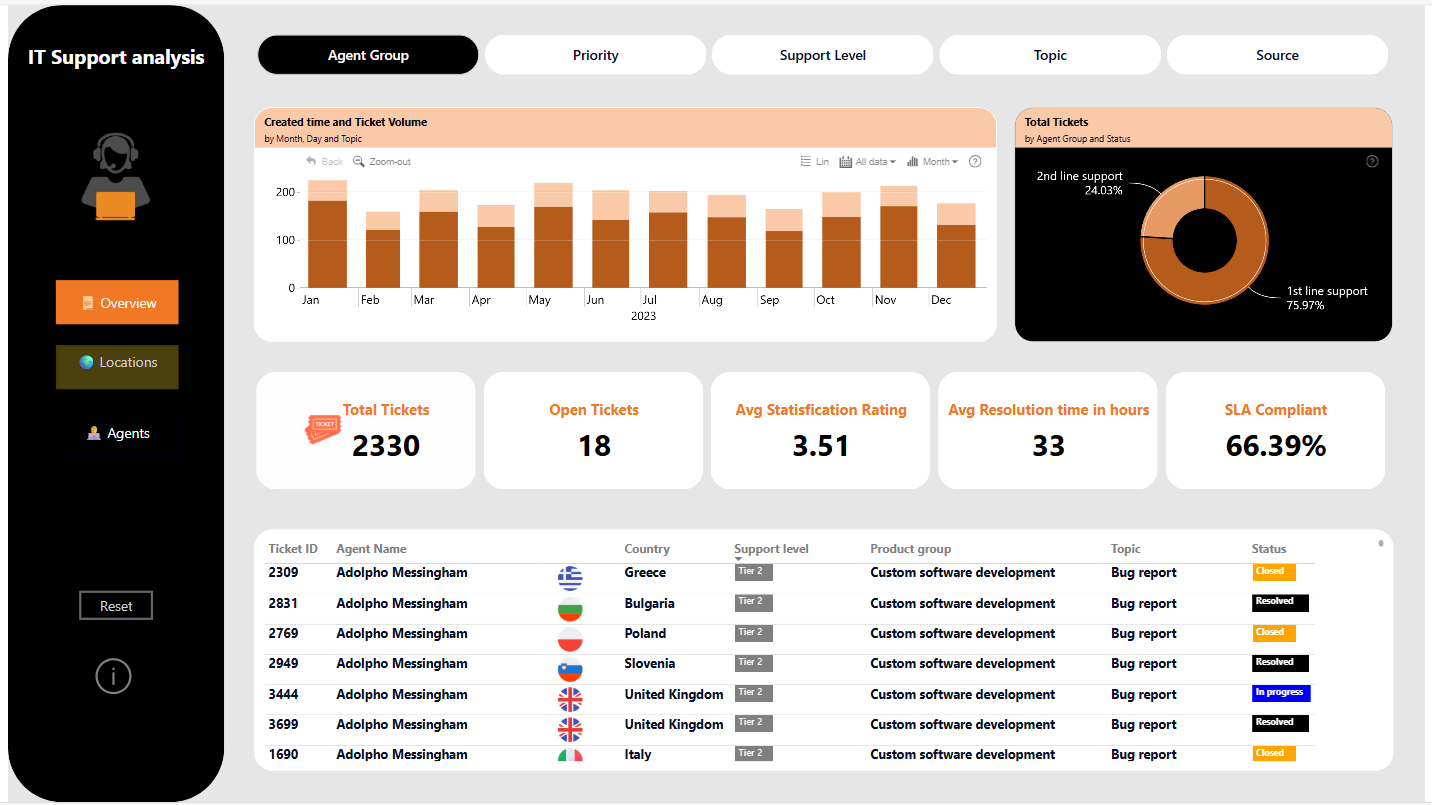The width and height of the screenshot is (1432, 805).
Task: Sort by the Support level column header
Action: pos(771,549)
